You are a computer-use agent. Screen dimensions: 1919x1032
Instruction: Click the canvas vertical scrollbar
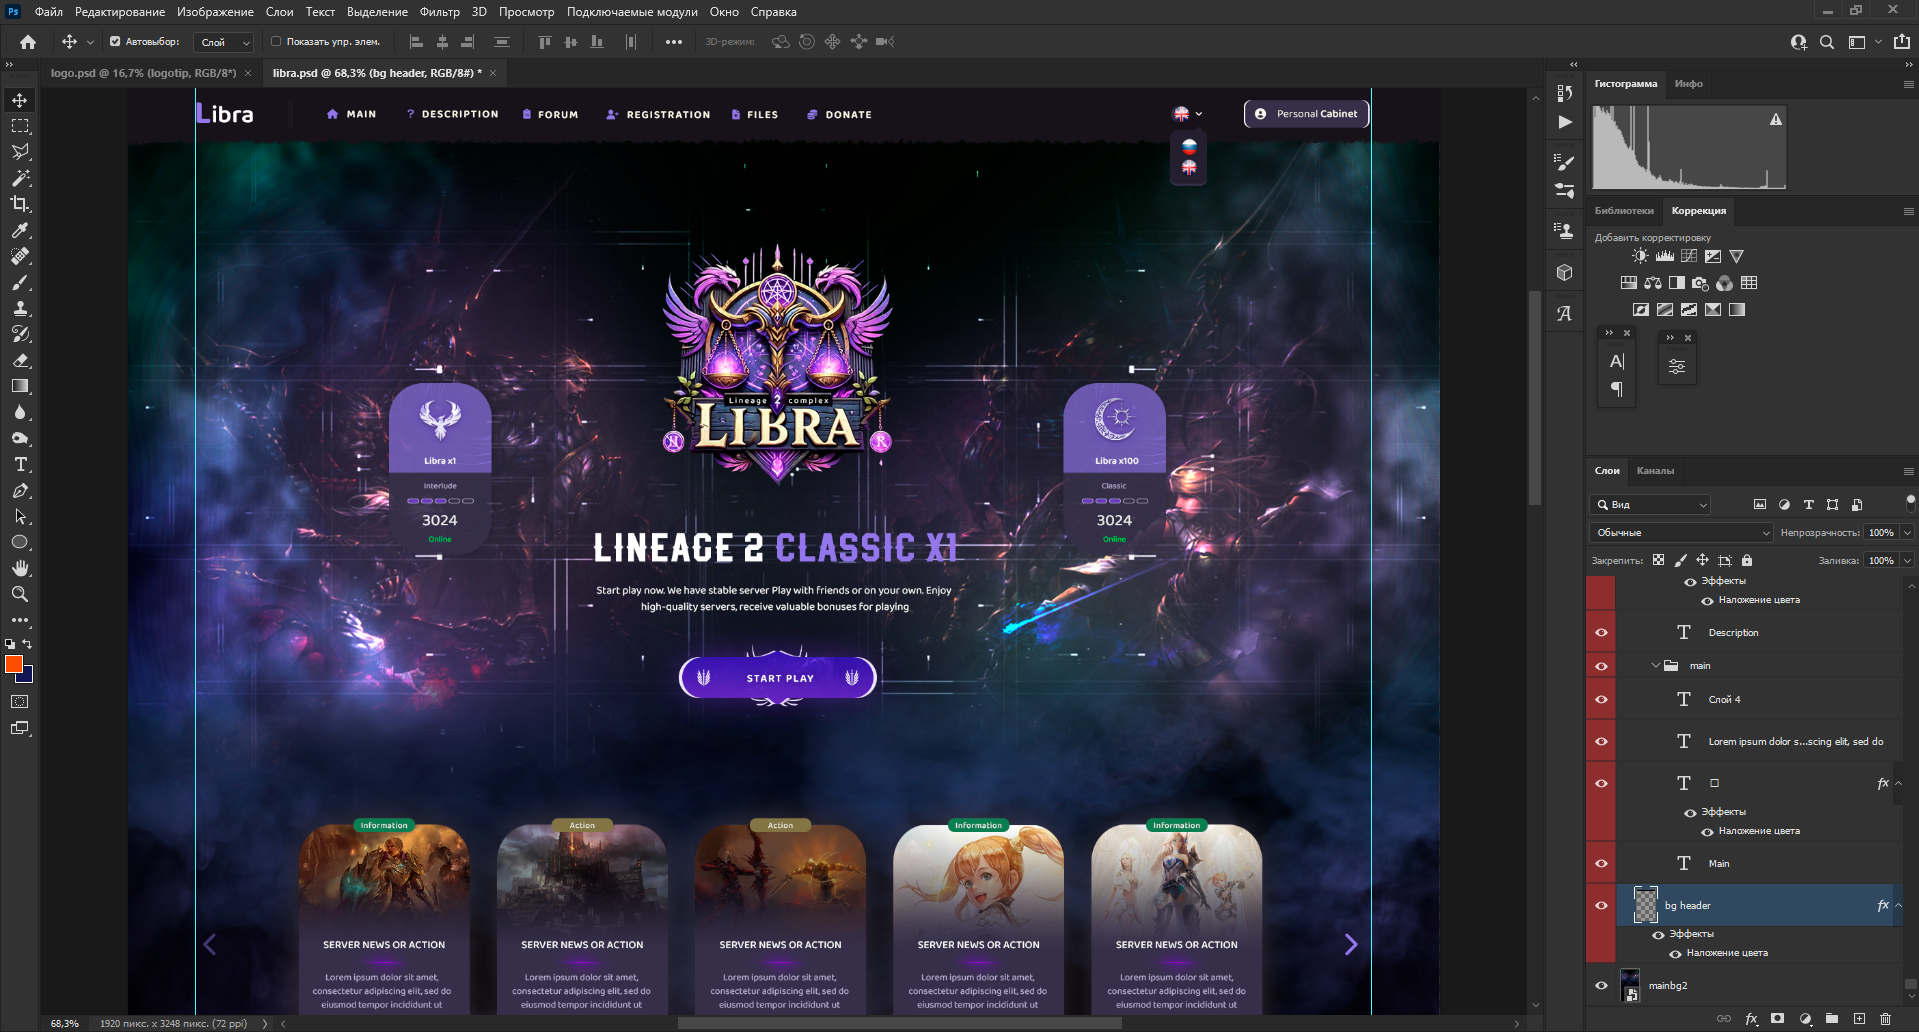pos(1535,398)
